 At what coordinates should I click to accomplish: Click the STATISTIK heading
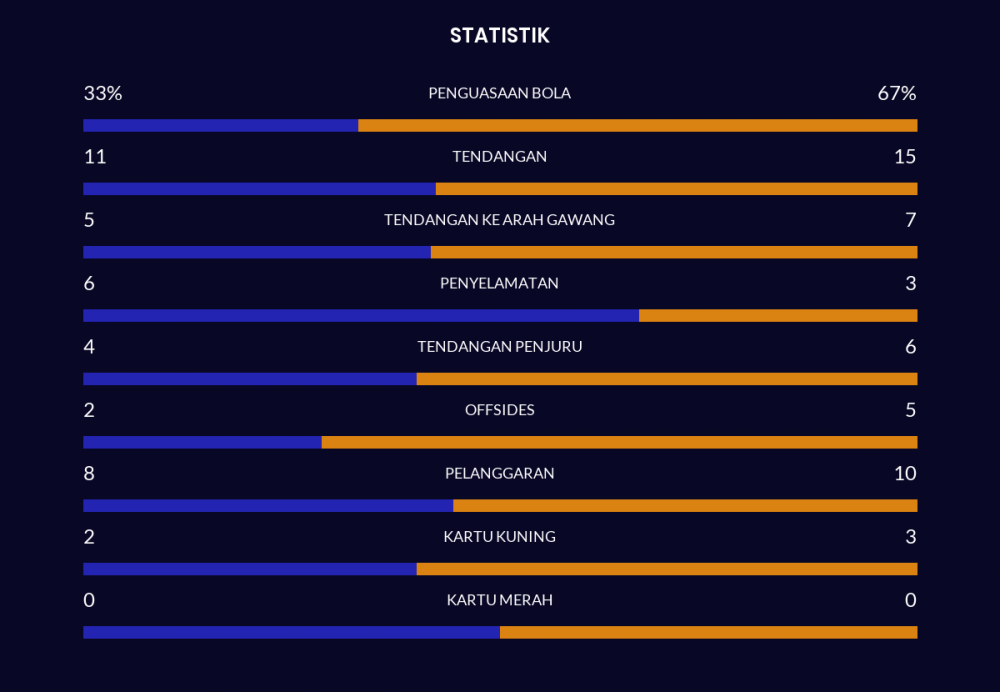click(499, 36)
